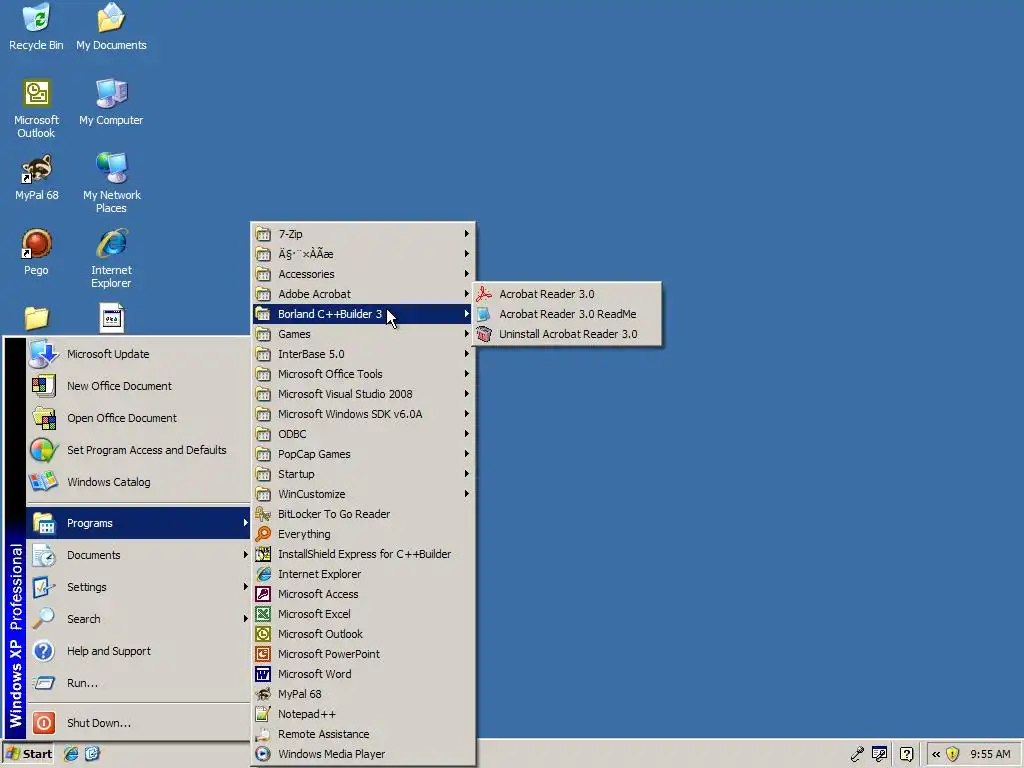Select the MyPal 68 desktop shortcut
The width and height of the screenshot is (1024, 768).
tap(37, 178)
